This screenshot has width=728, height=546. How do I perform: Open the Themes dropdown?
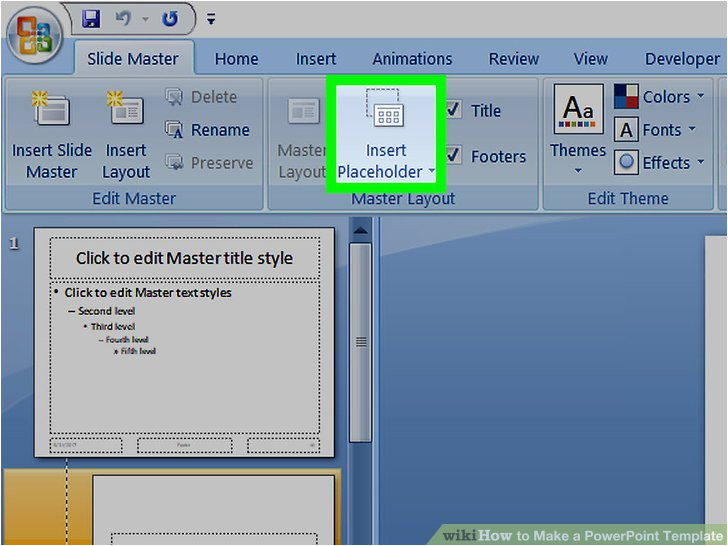578,135
